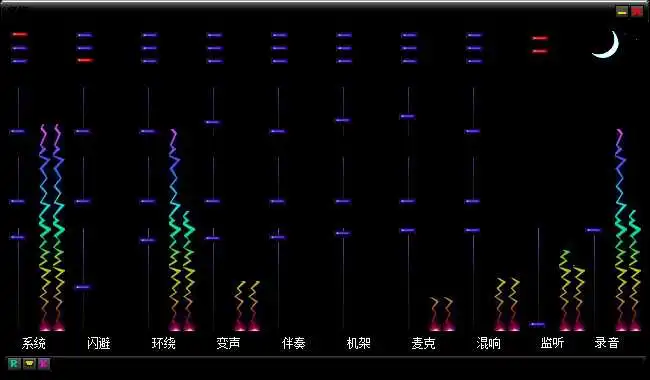This screenshot has height=380, width=650.
Task: Click the middle slider handle in 机架 column
Action: pyautogui.click(x=343, y=201)
